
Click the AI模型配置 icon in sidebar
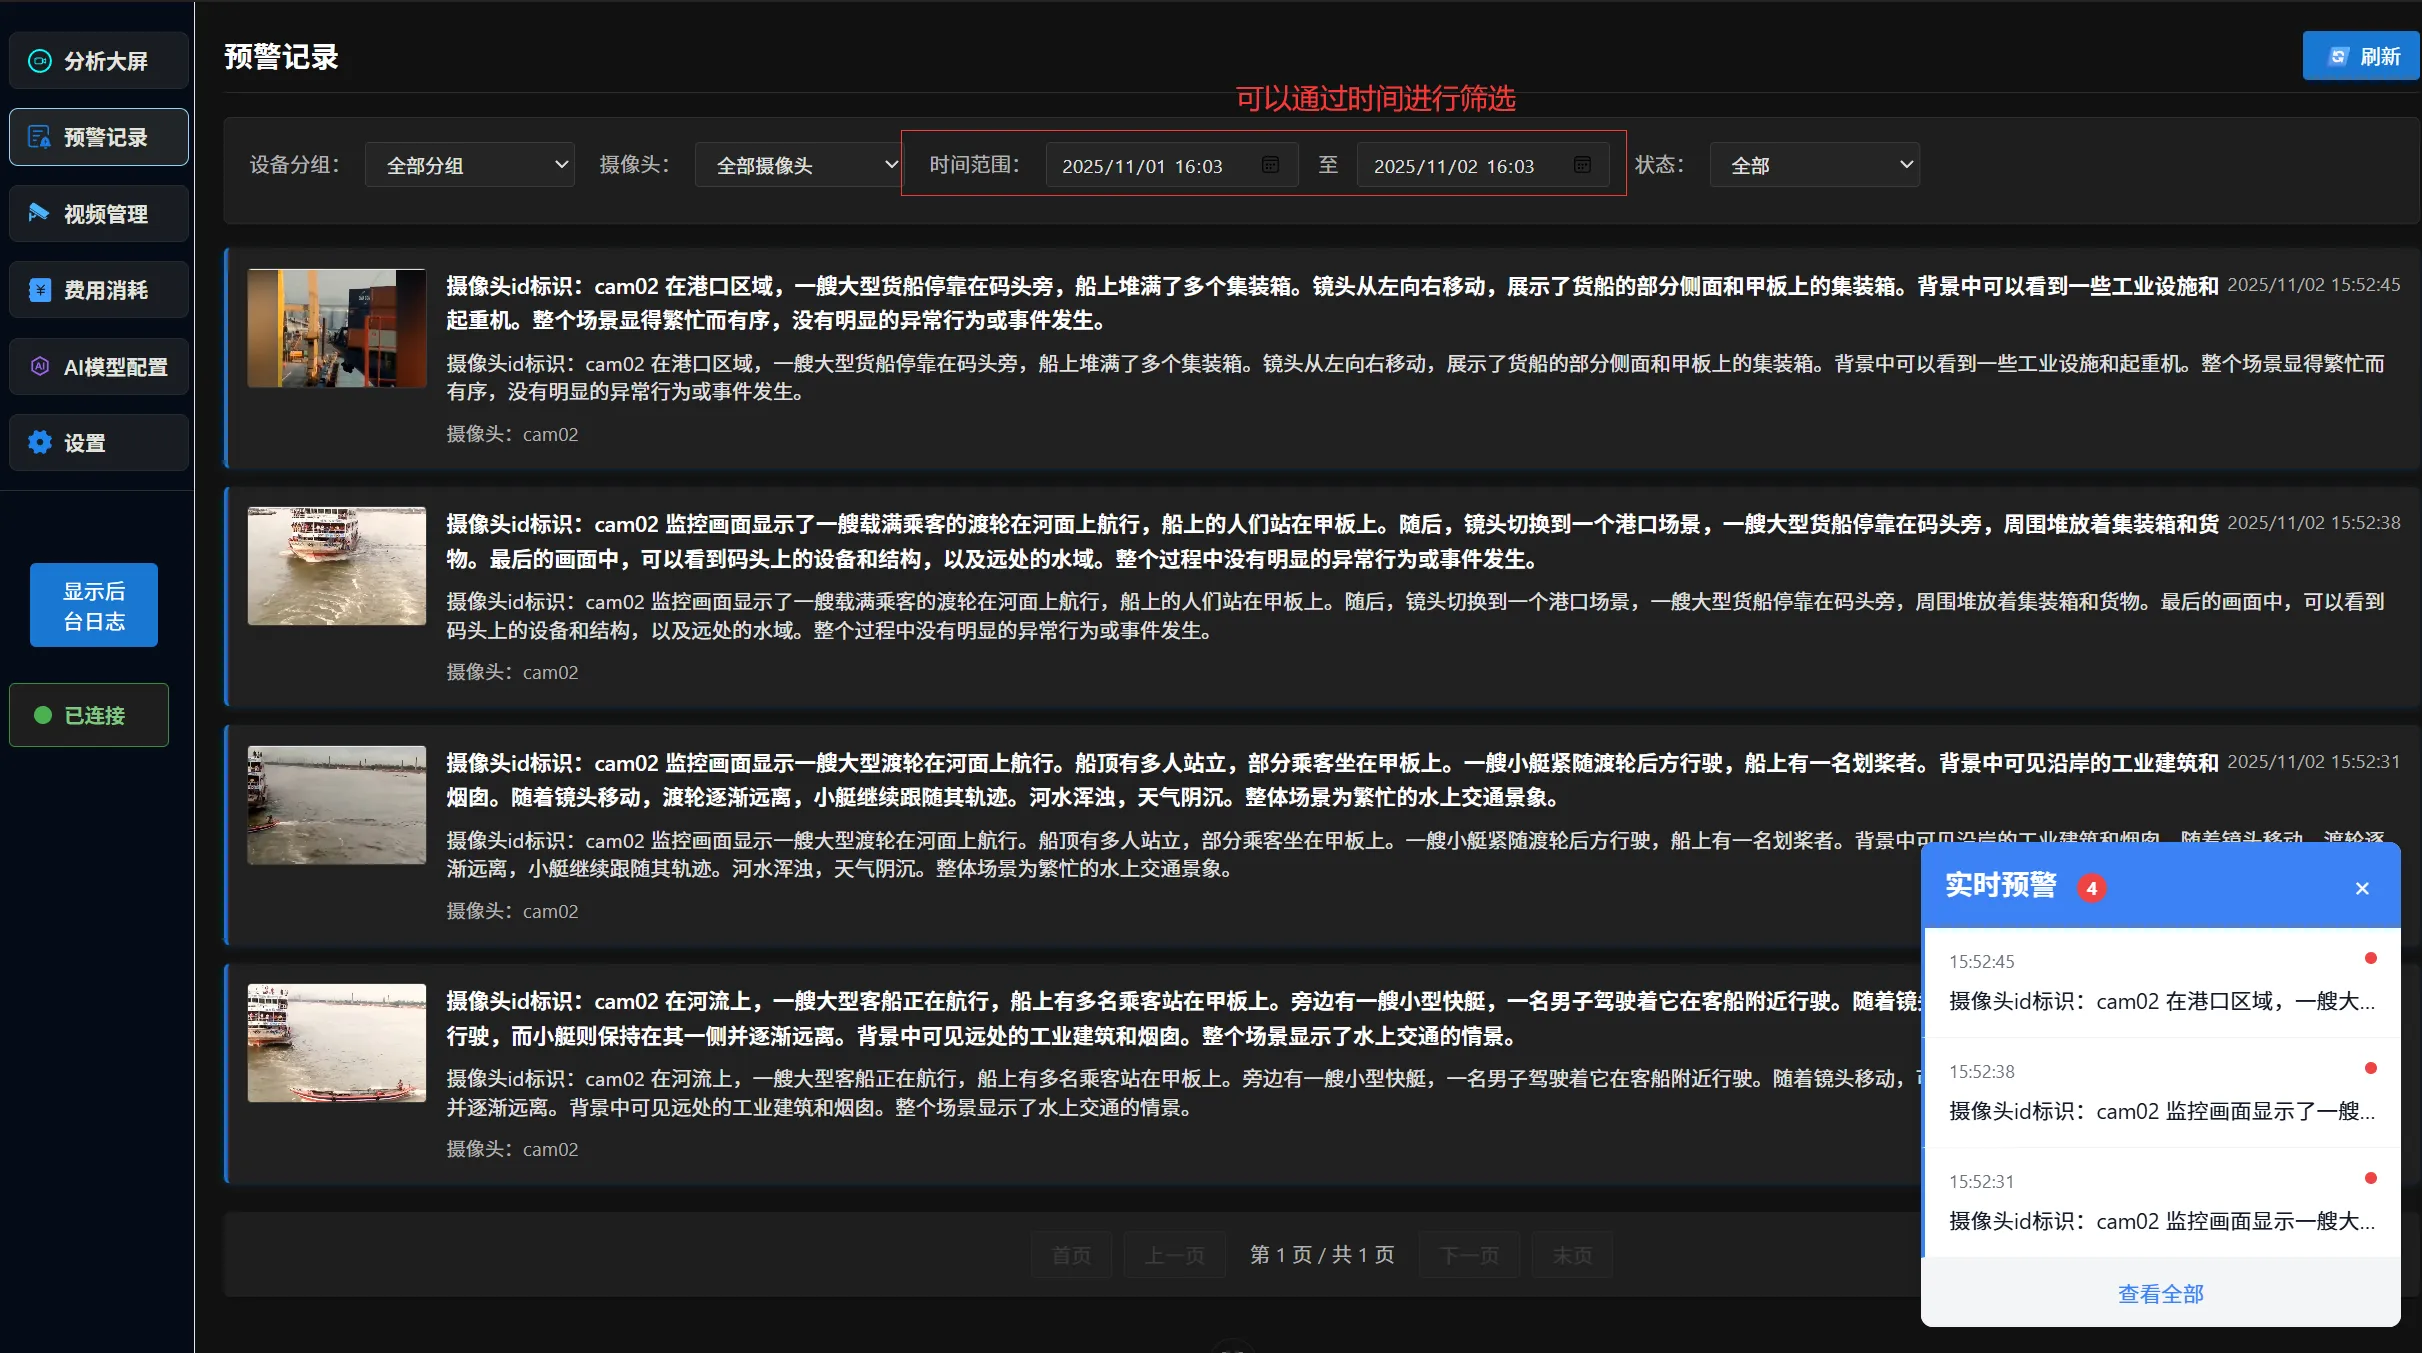click(x=39, y=366)
